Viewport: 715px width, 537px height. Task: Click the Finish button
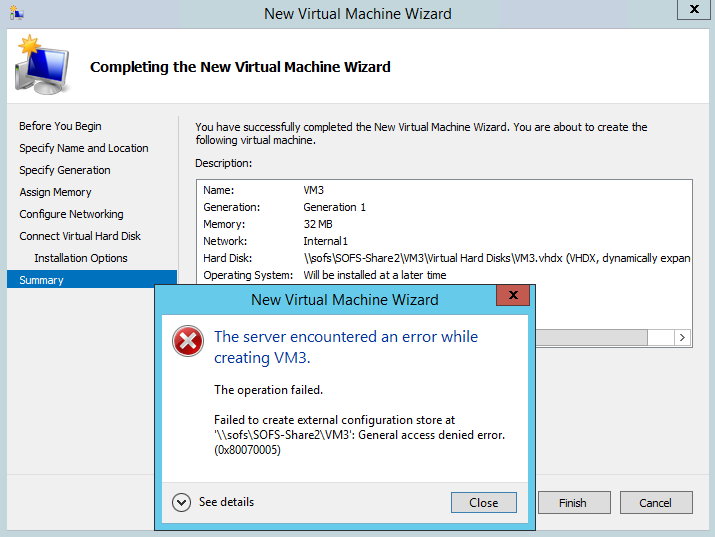(572, 502)
